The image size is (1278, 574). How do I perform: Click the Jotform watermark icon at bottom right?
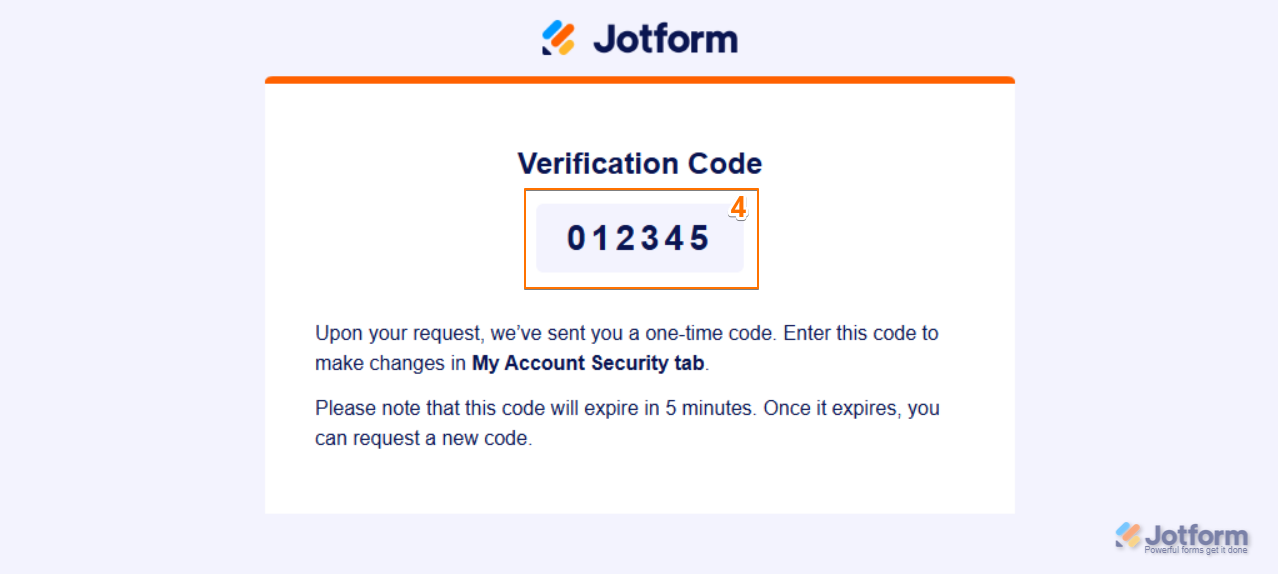click(1128, 536)
